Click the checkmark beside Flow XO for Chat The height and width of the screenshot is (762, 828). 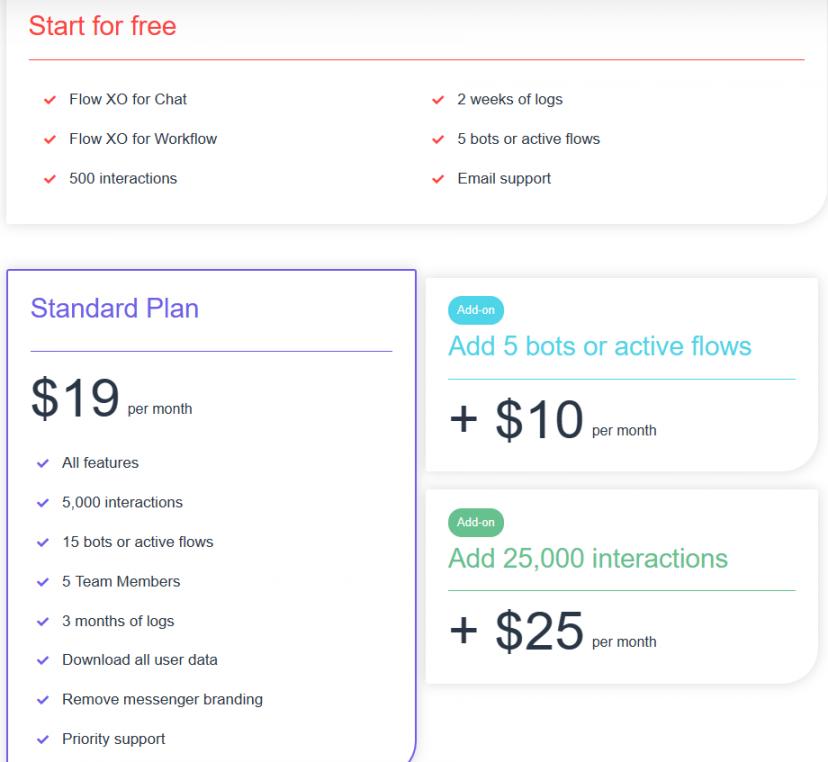pyautogui.click(x=50, y=100)
